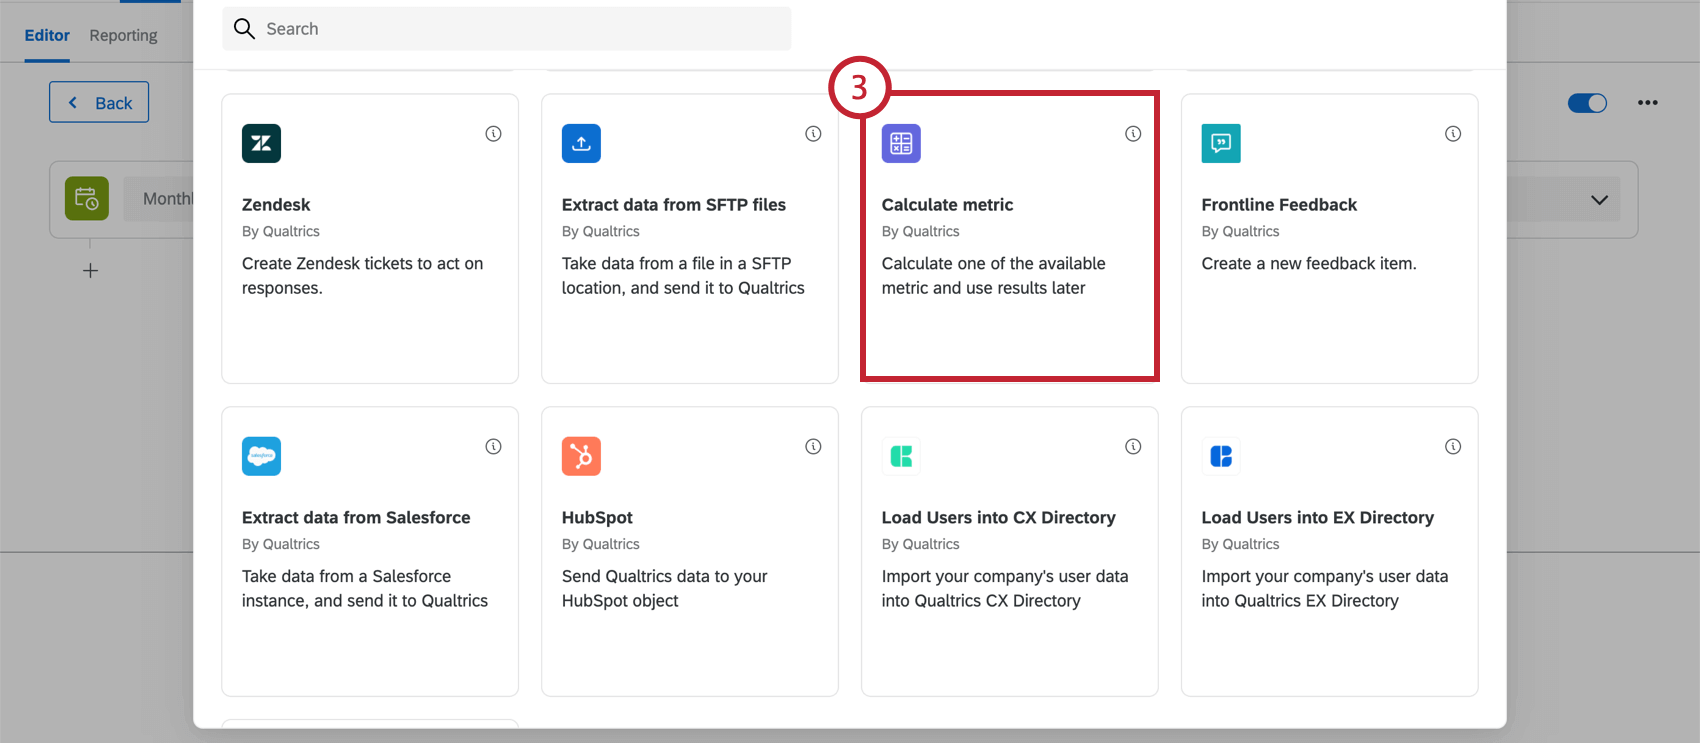Show info for Calculate metric
The image size is (1700, 743).
(1133, 134)
